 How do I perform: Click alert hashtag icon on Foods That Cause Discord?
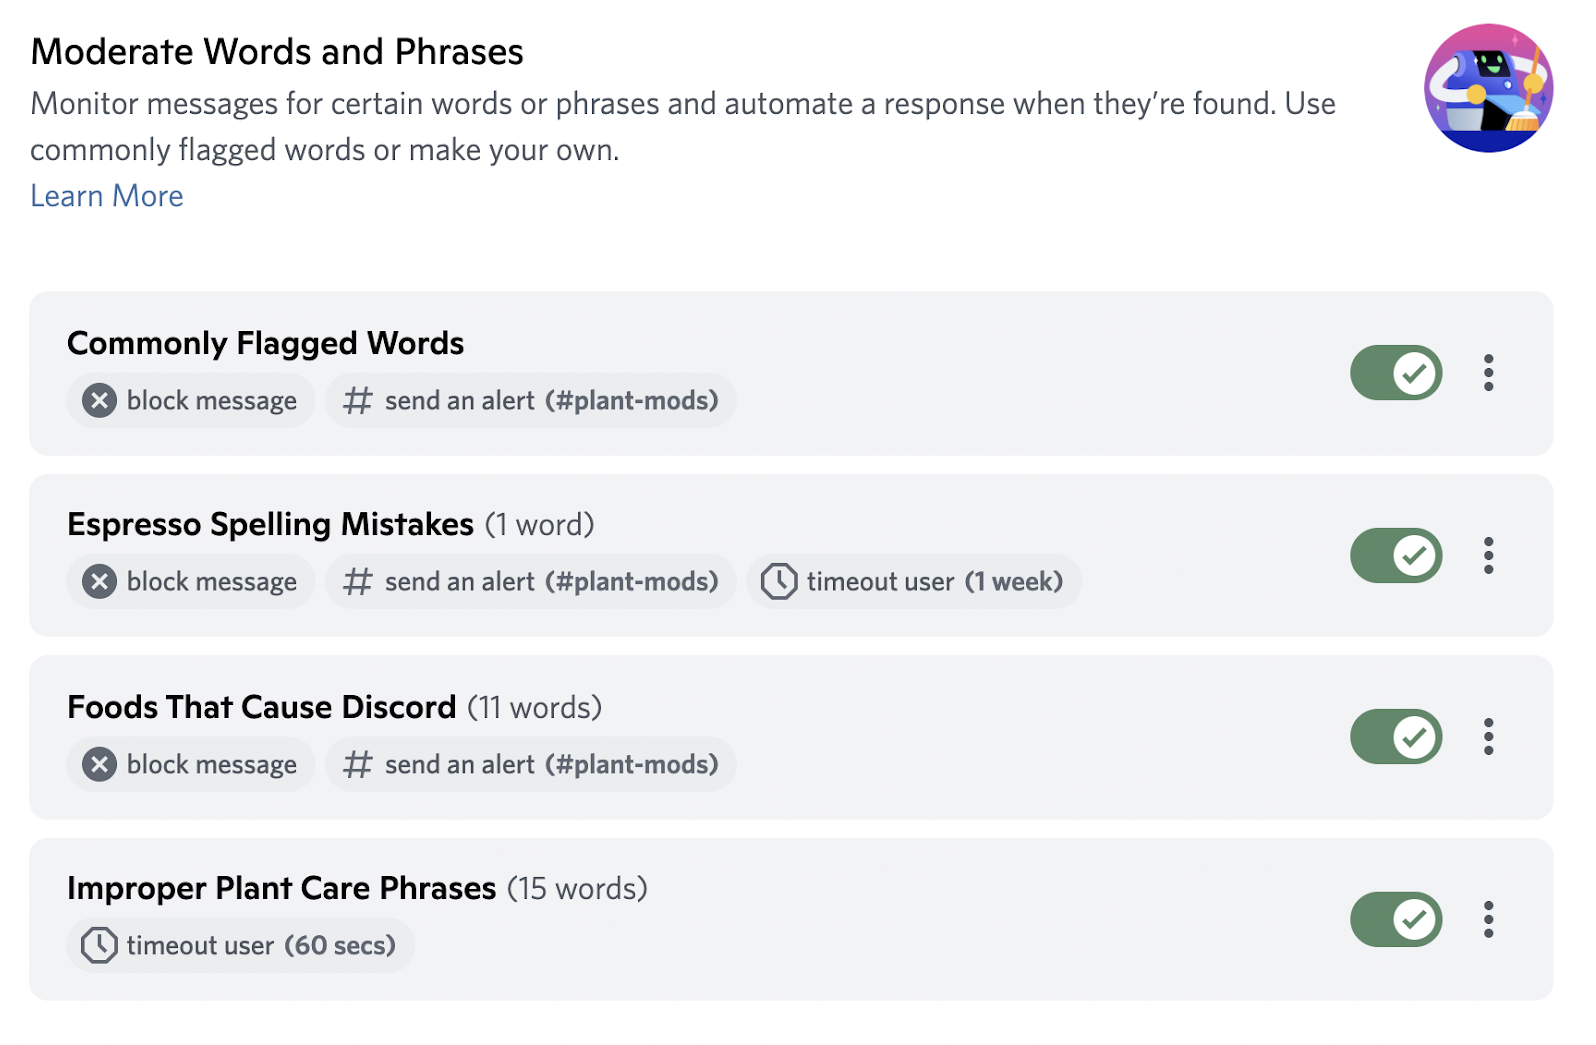(357, 764)
